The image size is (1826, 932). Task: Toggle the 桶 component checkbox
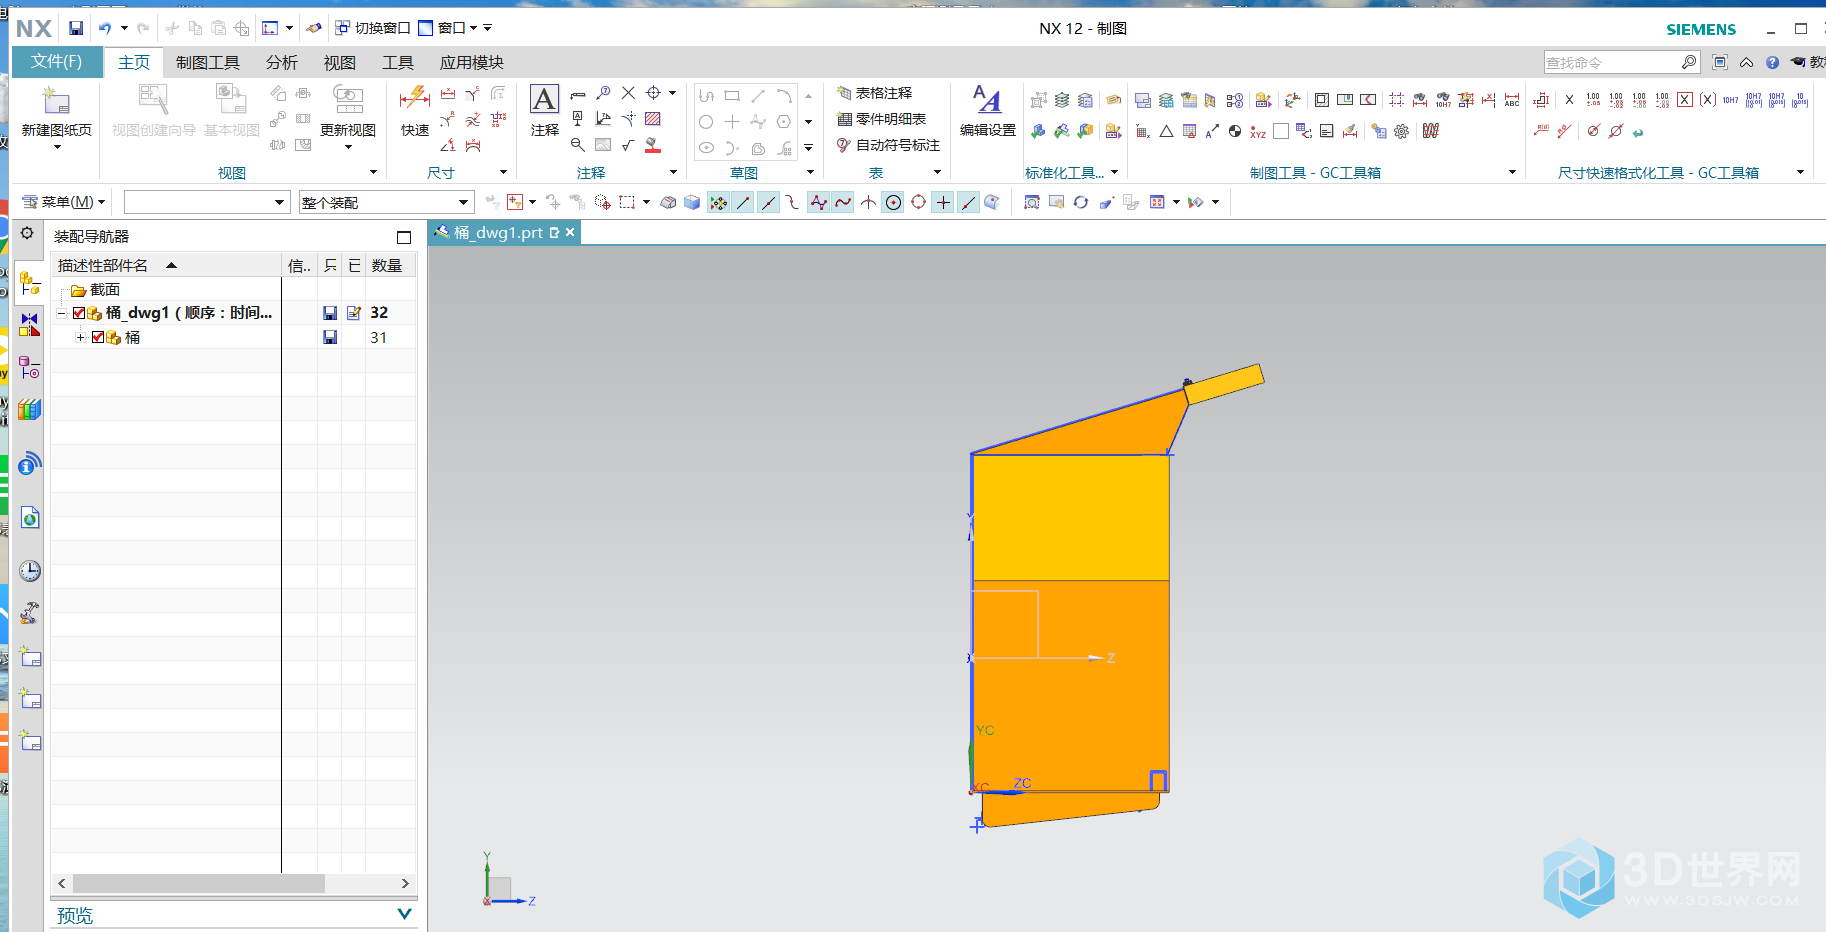(98, 337)
